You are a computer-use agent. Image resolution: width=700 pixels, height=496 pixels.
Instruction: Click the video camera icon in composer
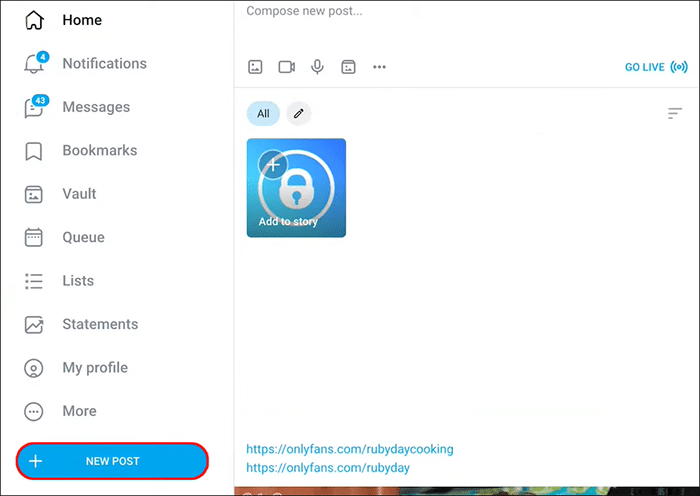(x=286, y=67)
